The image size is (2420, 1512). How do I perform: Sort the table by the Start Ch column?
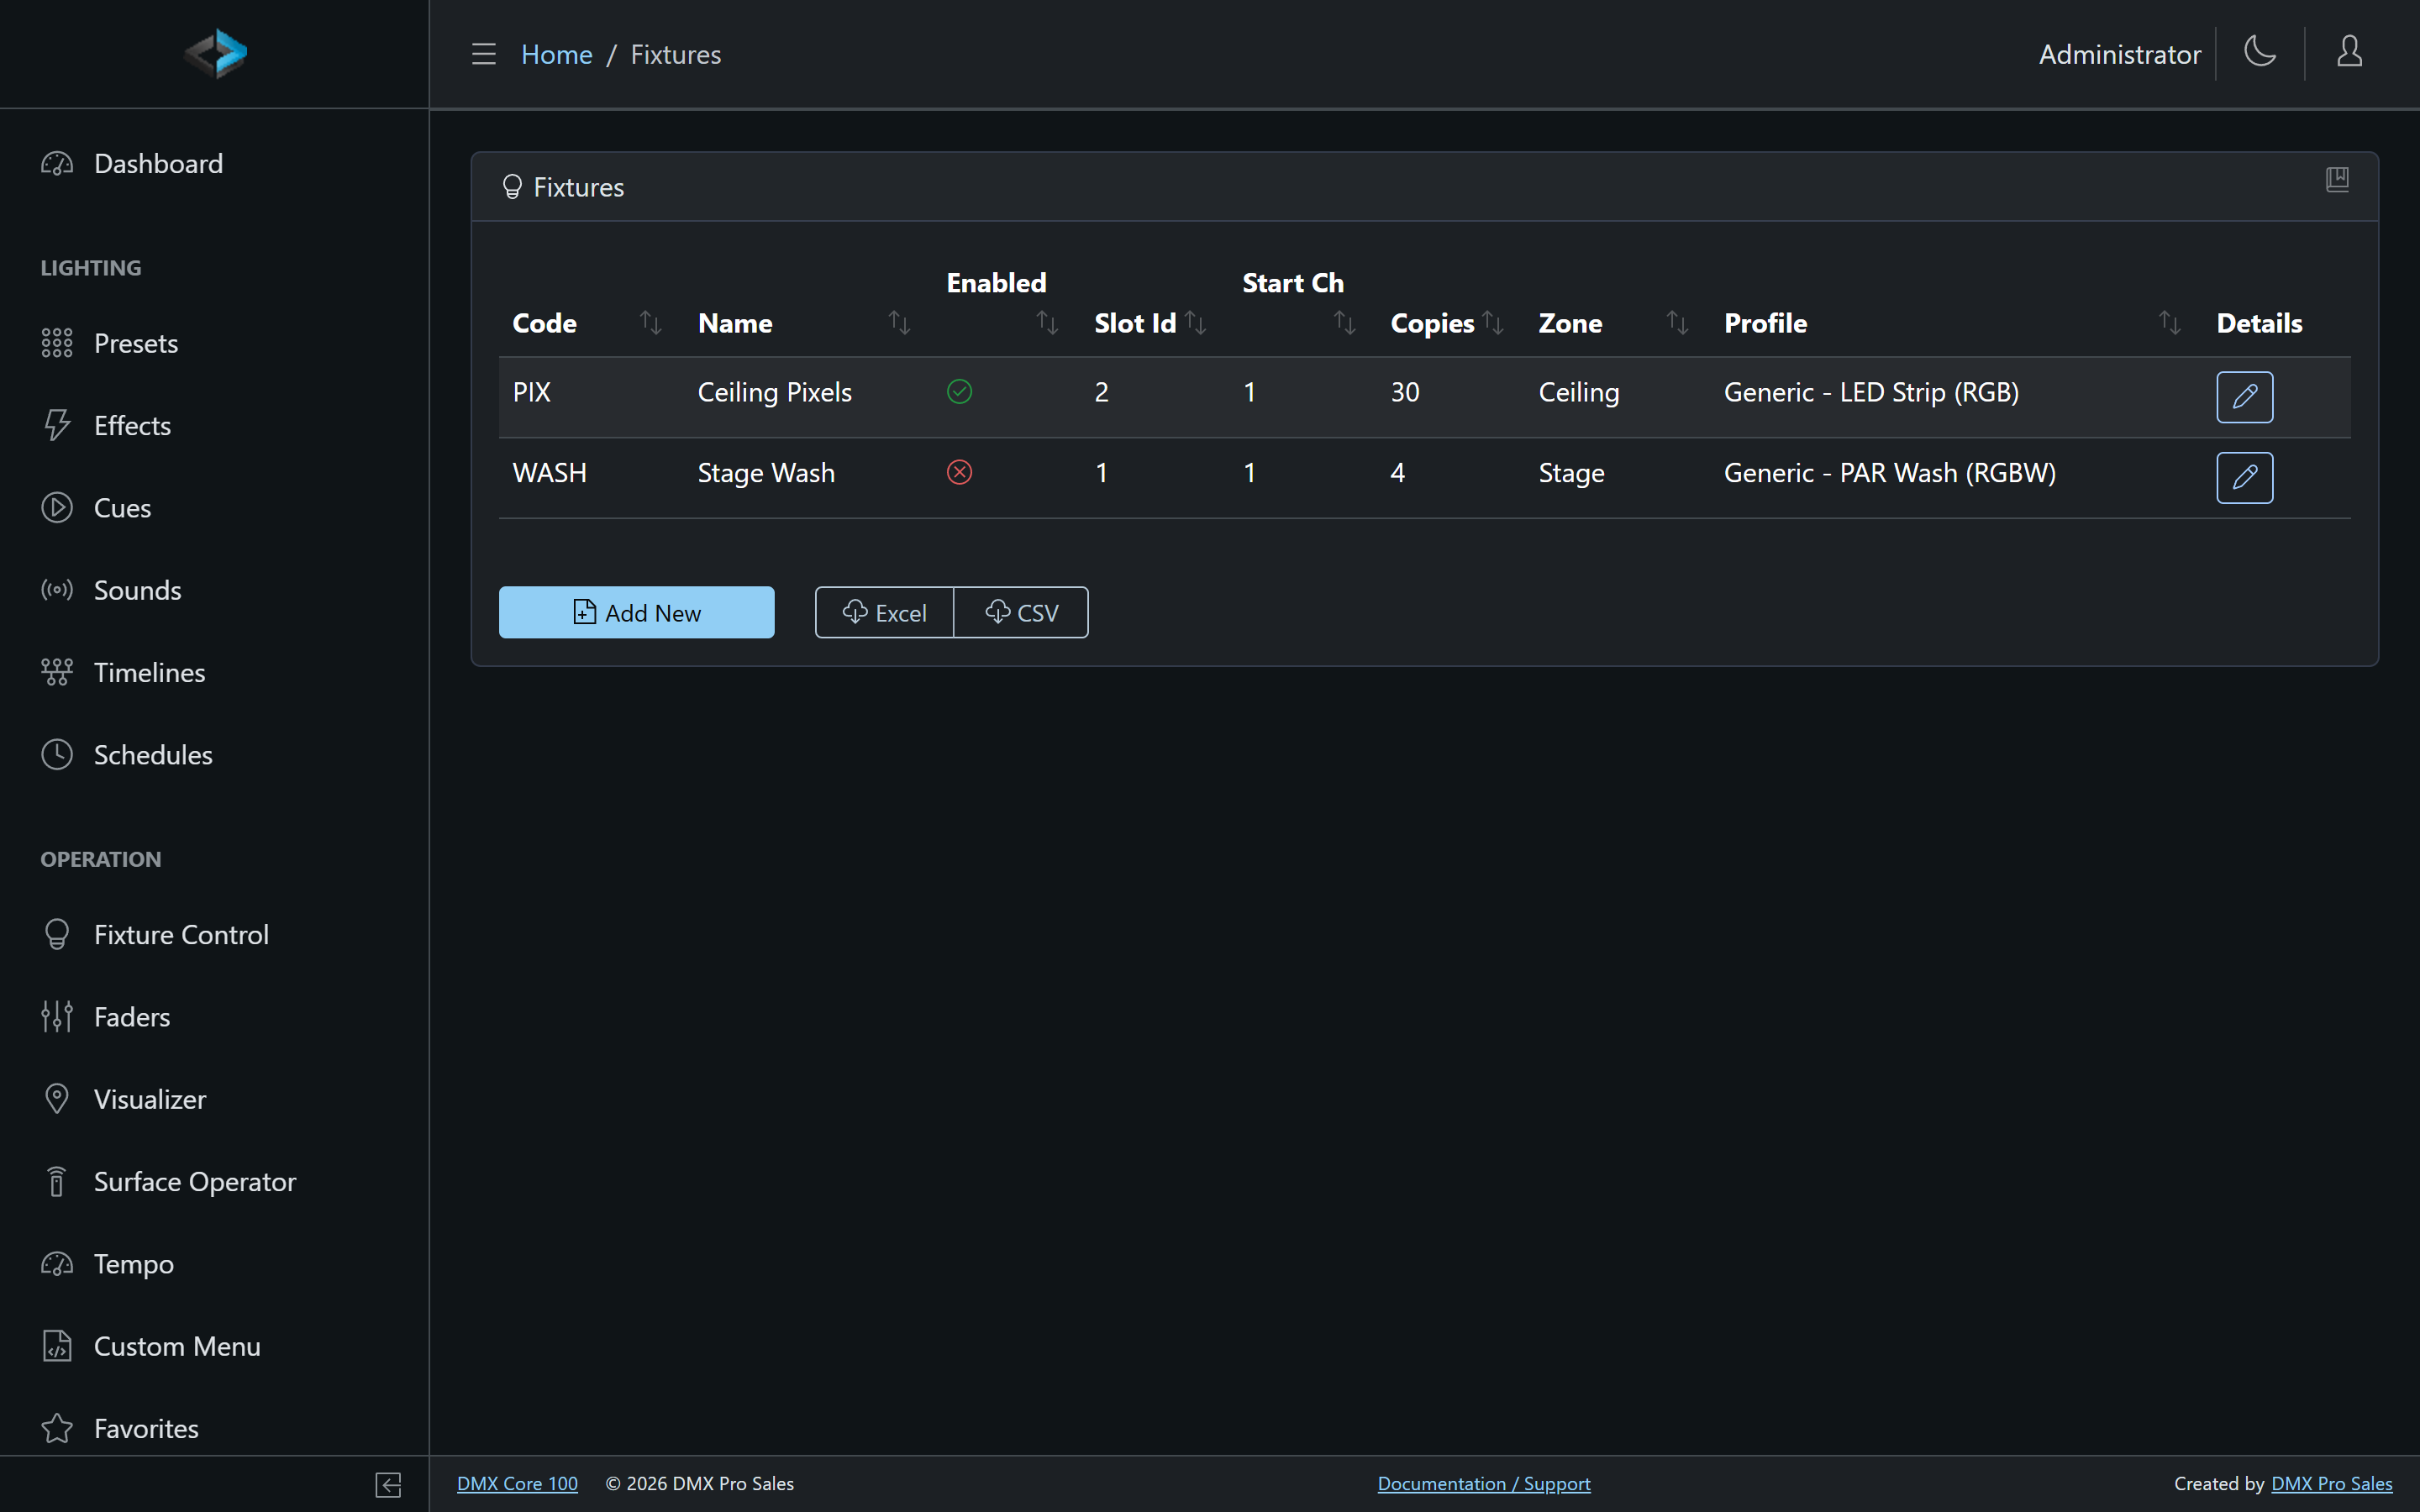(x=1344, y=322)
